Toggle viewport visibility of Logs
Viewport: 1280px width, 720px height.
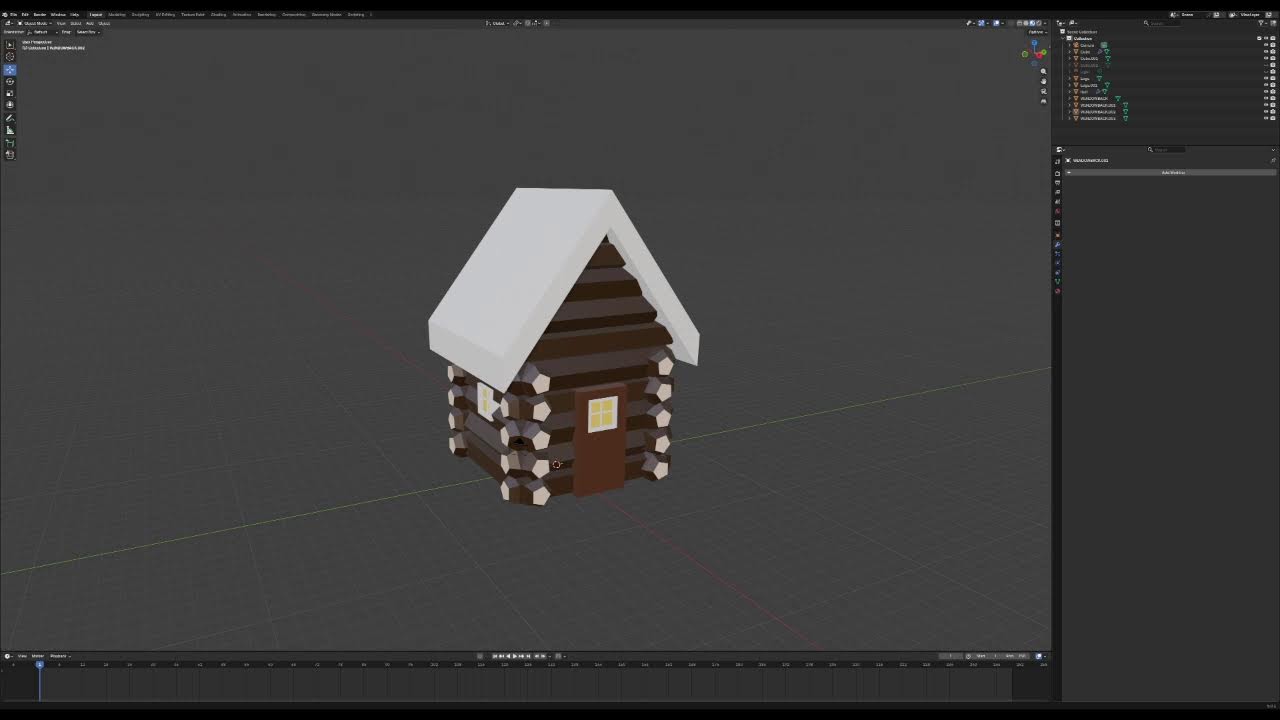click(1266, 78)
